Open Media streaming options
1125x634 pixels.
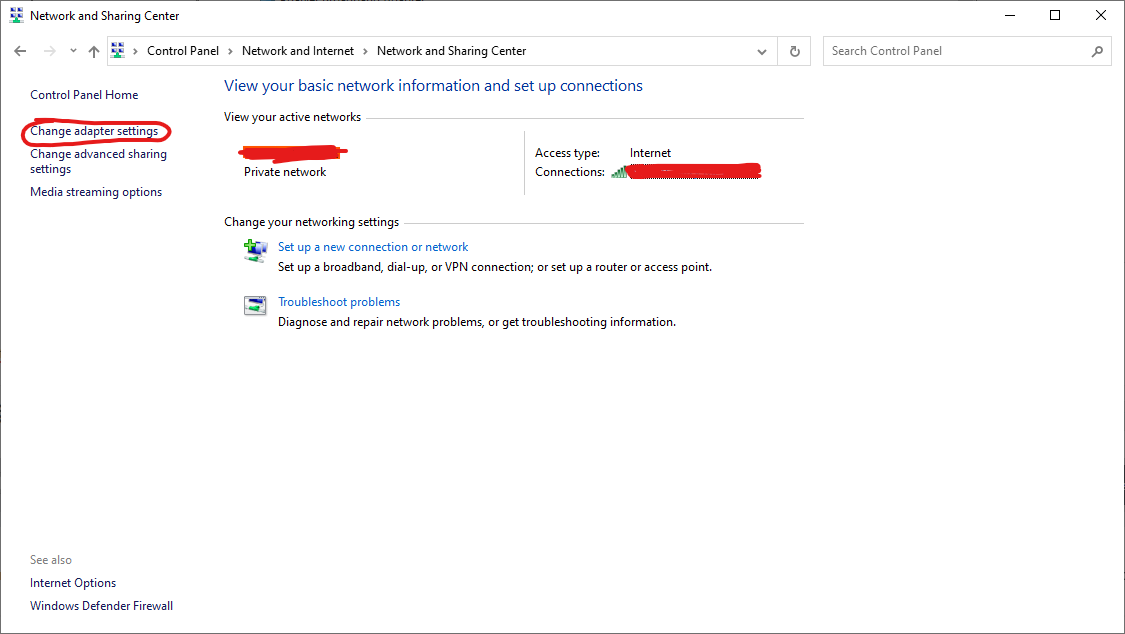tap(96, 192)
